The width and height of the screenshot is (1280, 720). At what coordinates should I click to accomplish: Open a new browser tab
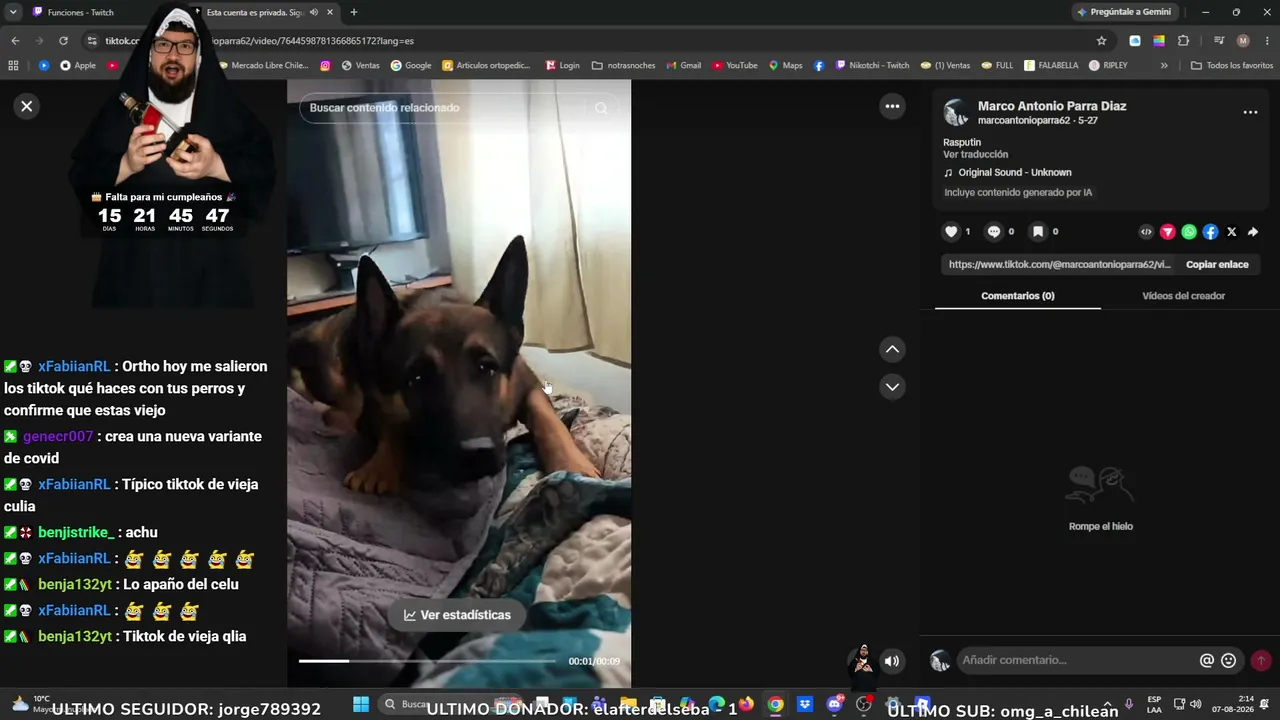coord(353,12)
